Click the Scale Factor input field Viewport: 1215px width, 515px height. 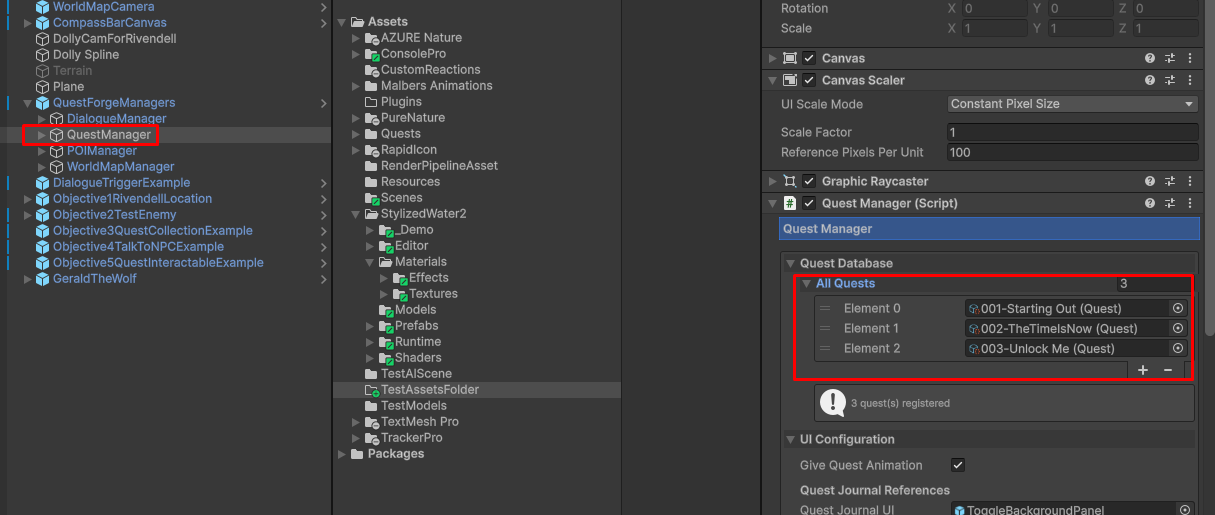point(1072,132)
